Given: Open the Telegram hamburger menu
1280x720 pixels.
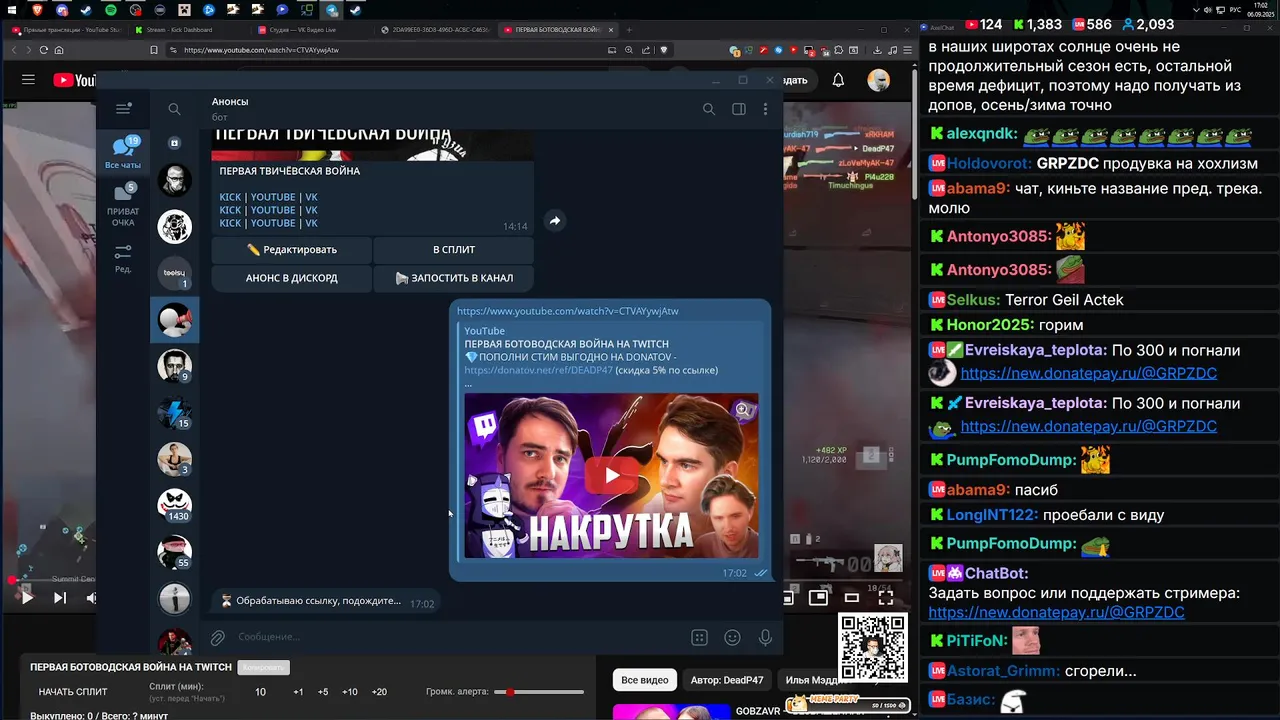Looking at the screenshot, I should coord(123,108).
